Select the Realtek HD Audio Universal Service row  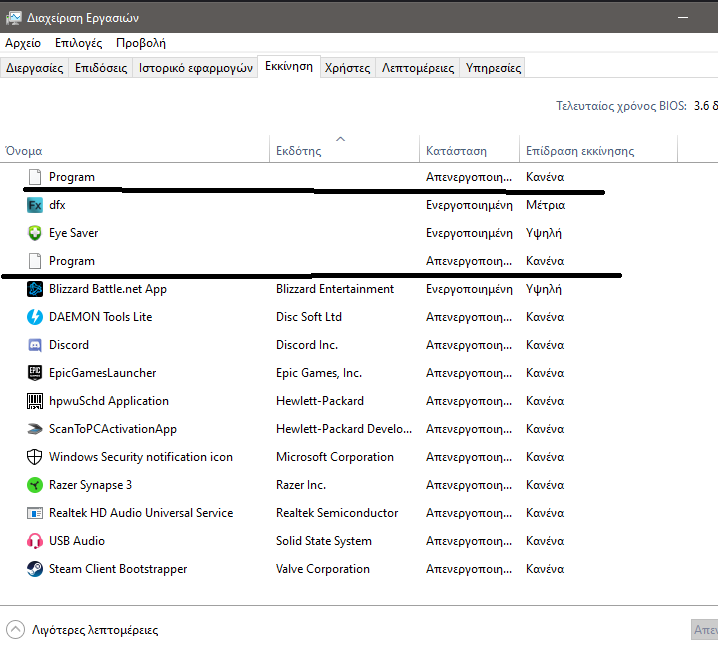[140, 513]
